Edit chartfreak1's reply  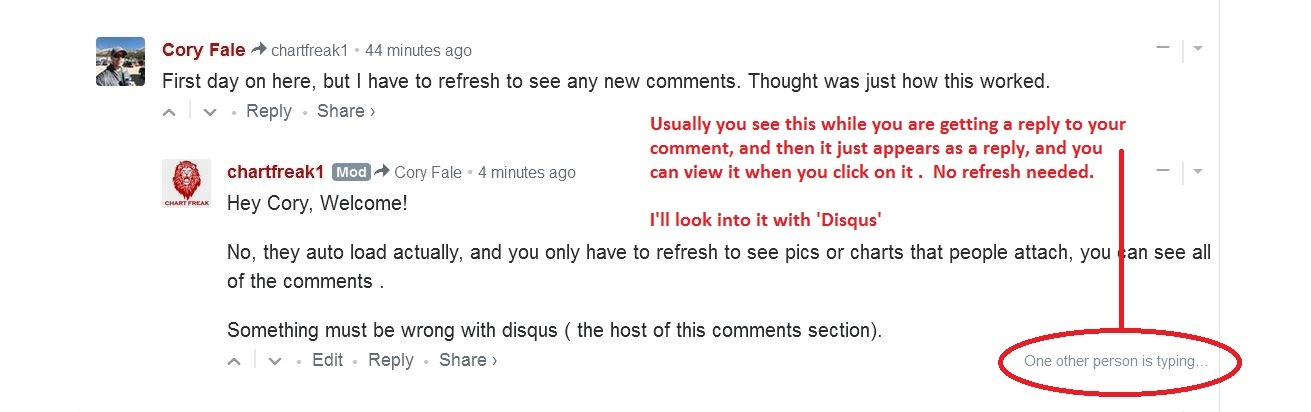[327, 360]
